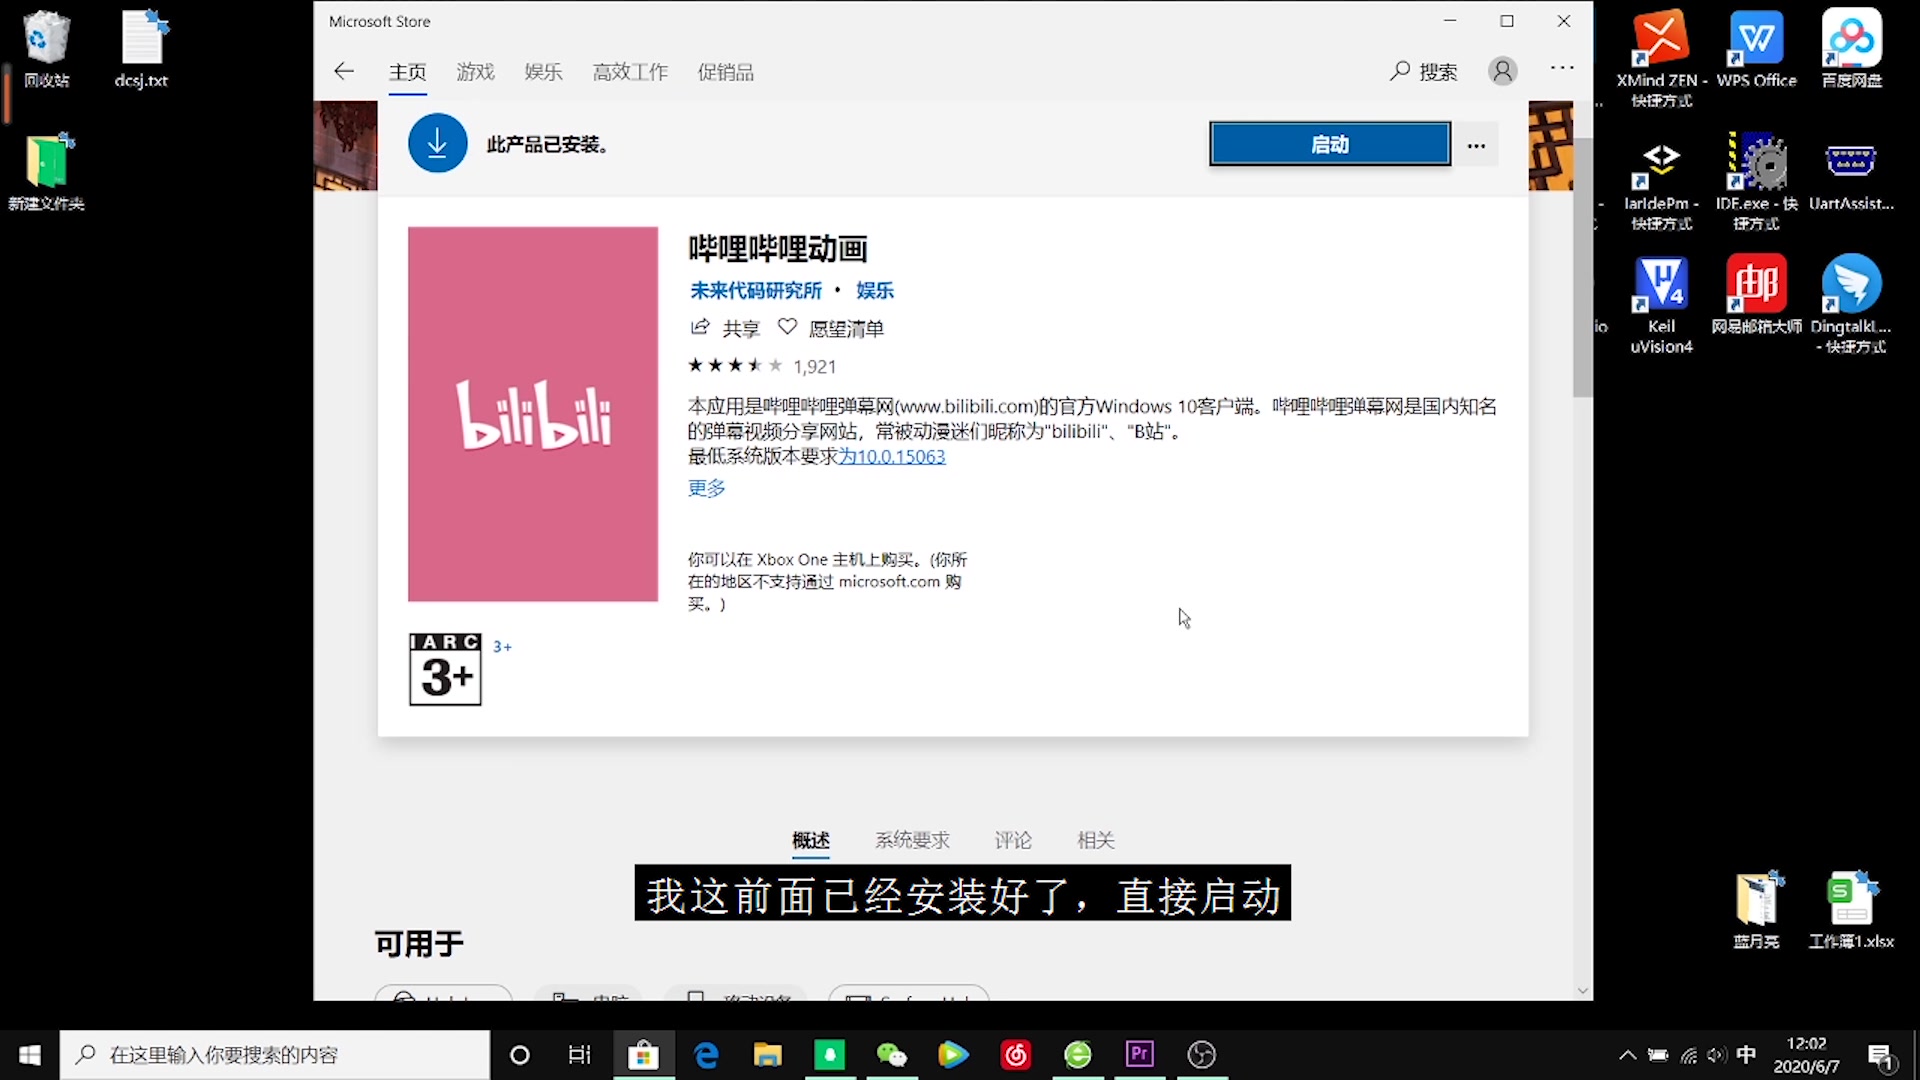
Task: Switch to the 娱乐 tab
Action: pos(544,72)
